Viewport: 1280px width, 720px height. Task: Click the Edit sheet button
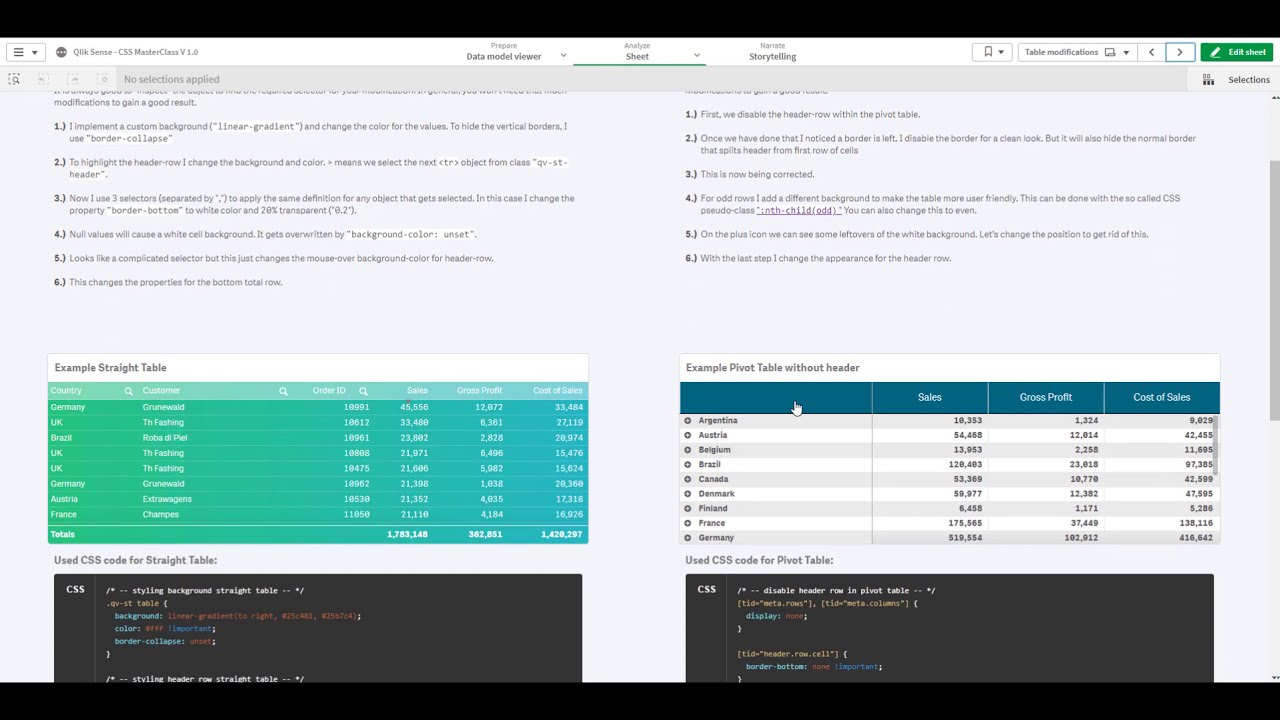tap(1237, 52)
